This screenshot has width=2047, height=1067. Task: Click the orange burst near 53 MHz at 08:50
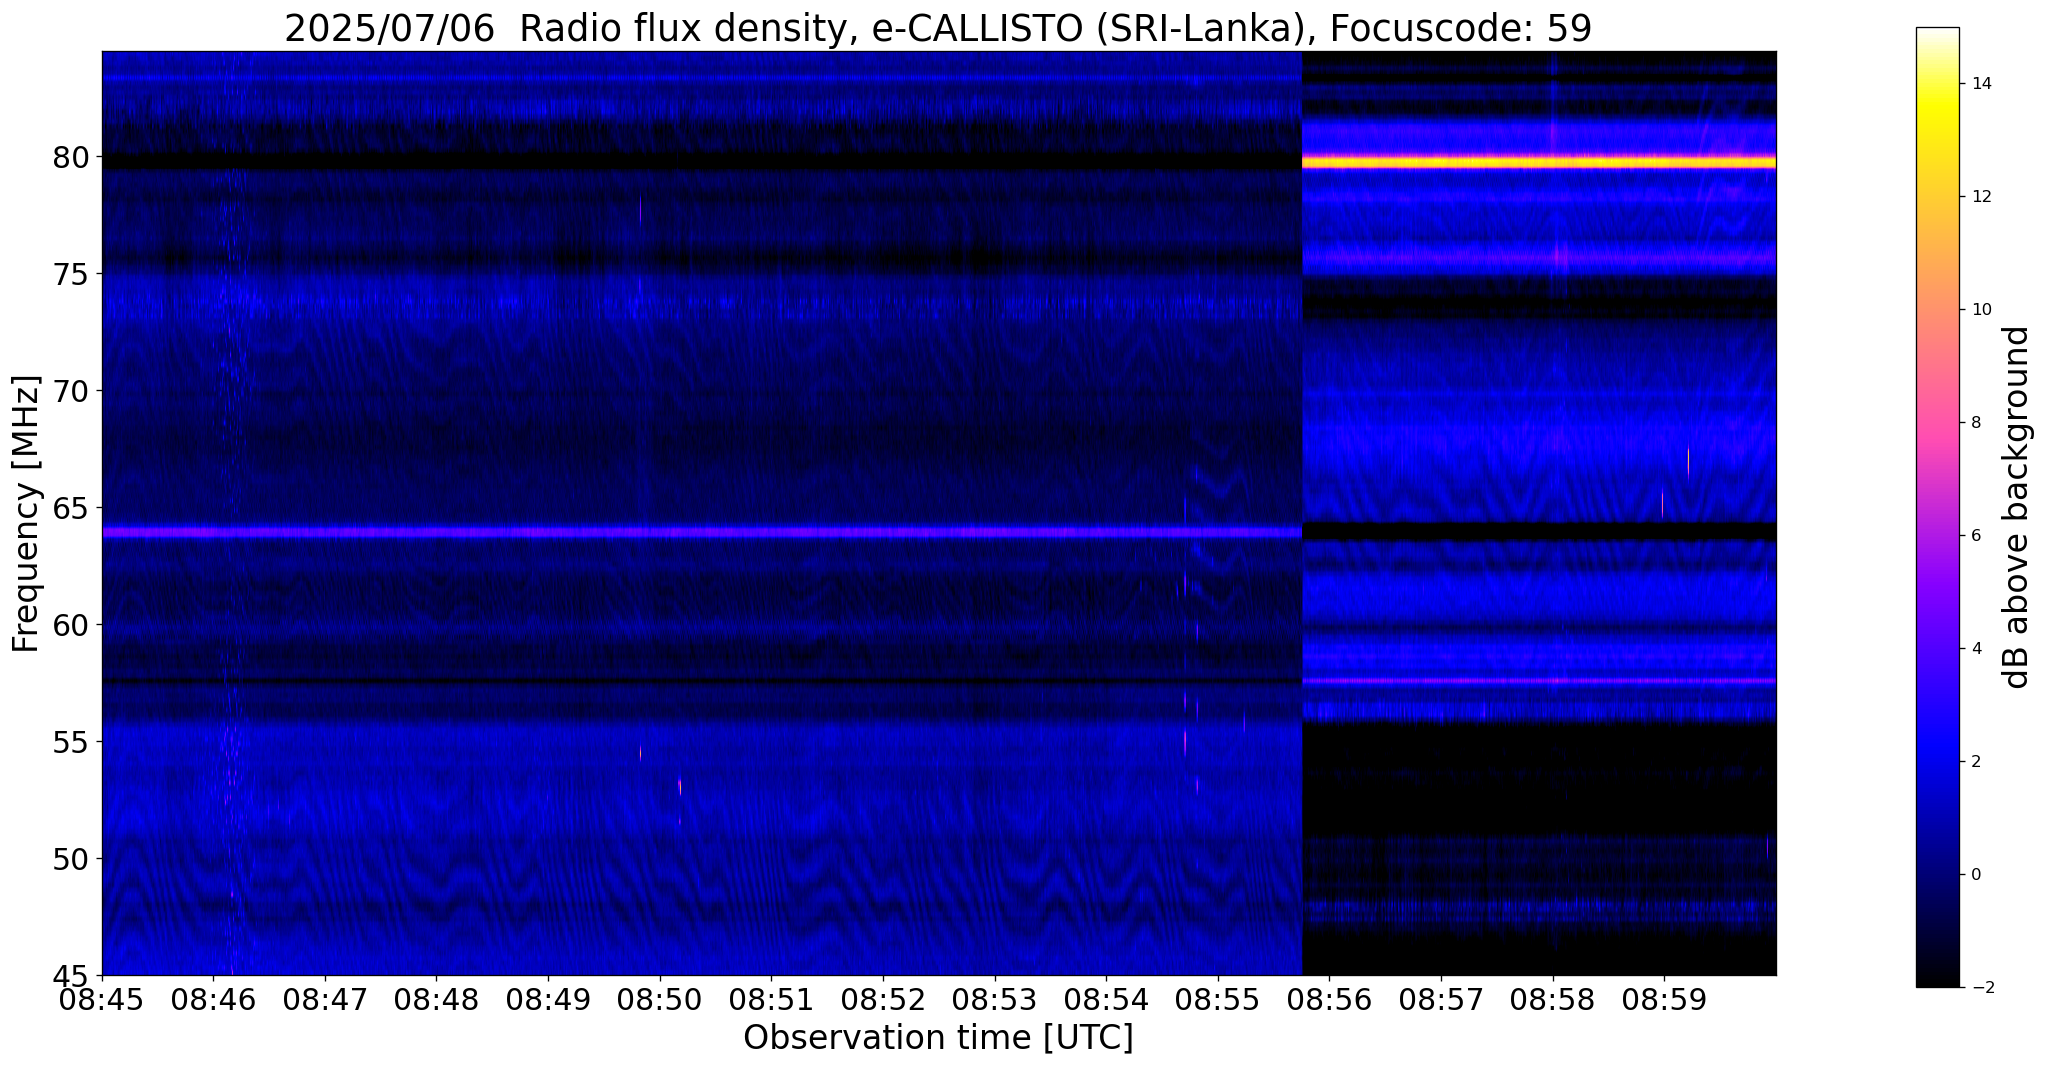(680, 787)
